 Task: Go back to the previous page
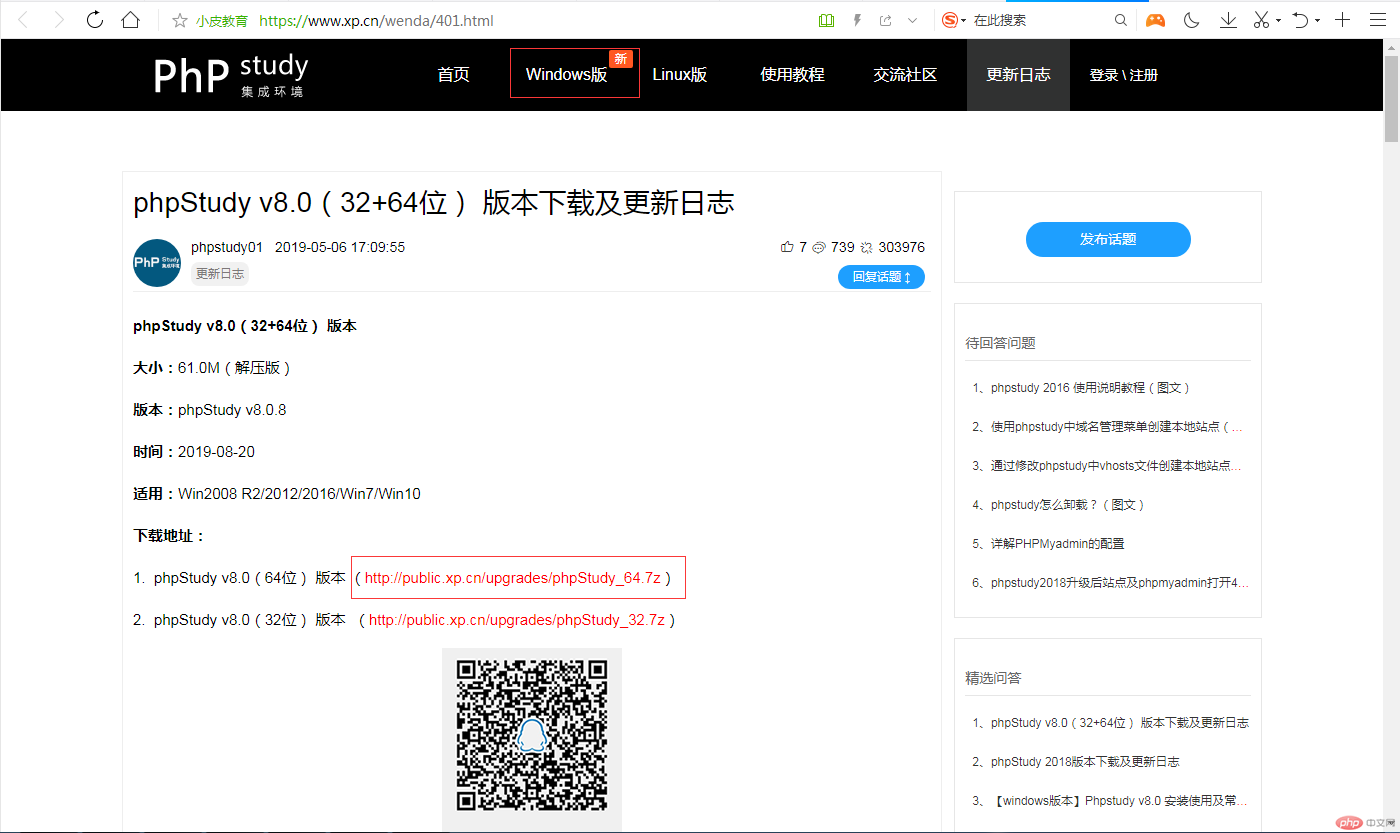(24, 20)
